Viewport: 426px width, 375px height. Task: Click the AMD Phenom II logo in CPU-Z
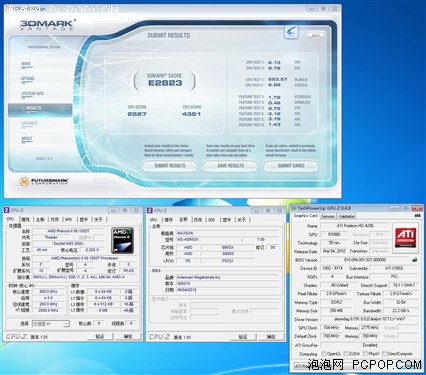coord(122,239)
